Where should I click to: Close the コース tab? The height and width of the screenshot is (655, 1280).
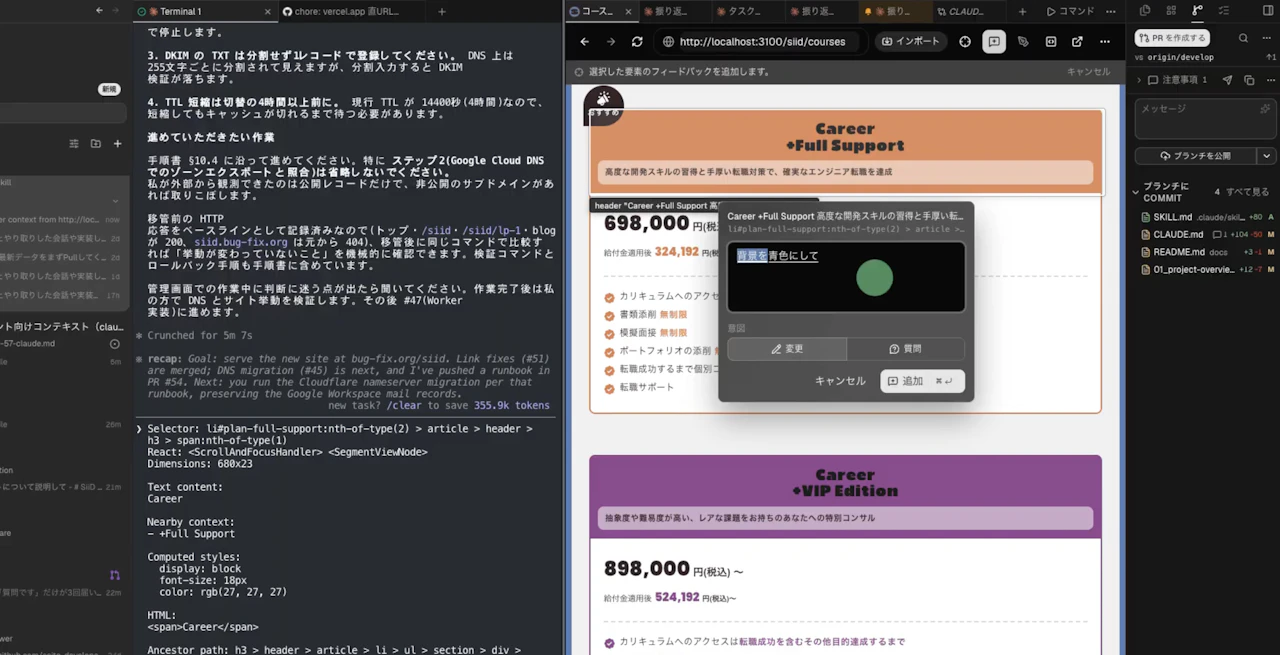626,12
